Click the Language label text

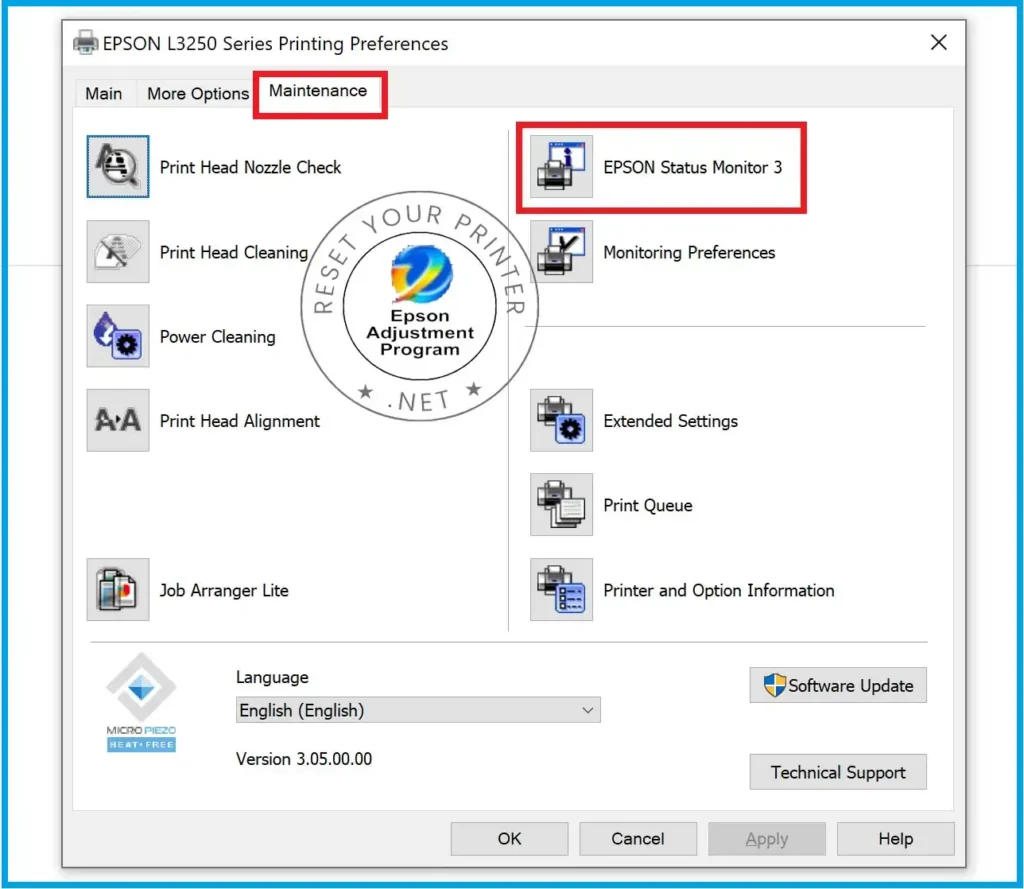tap(272, 677)
